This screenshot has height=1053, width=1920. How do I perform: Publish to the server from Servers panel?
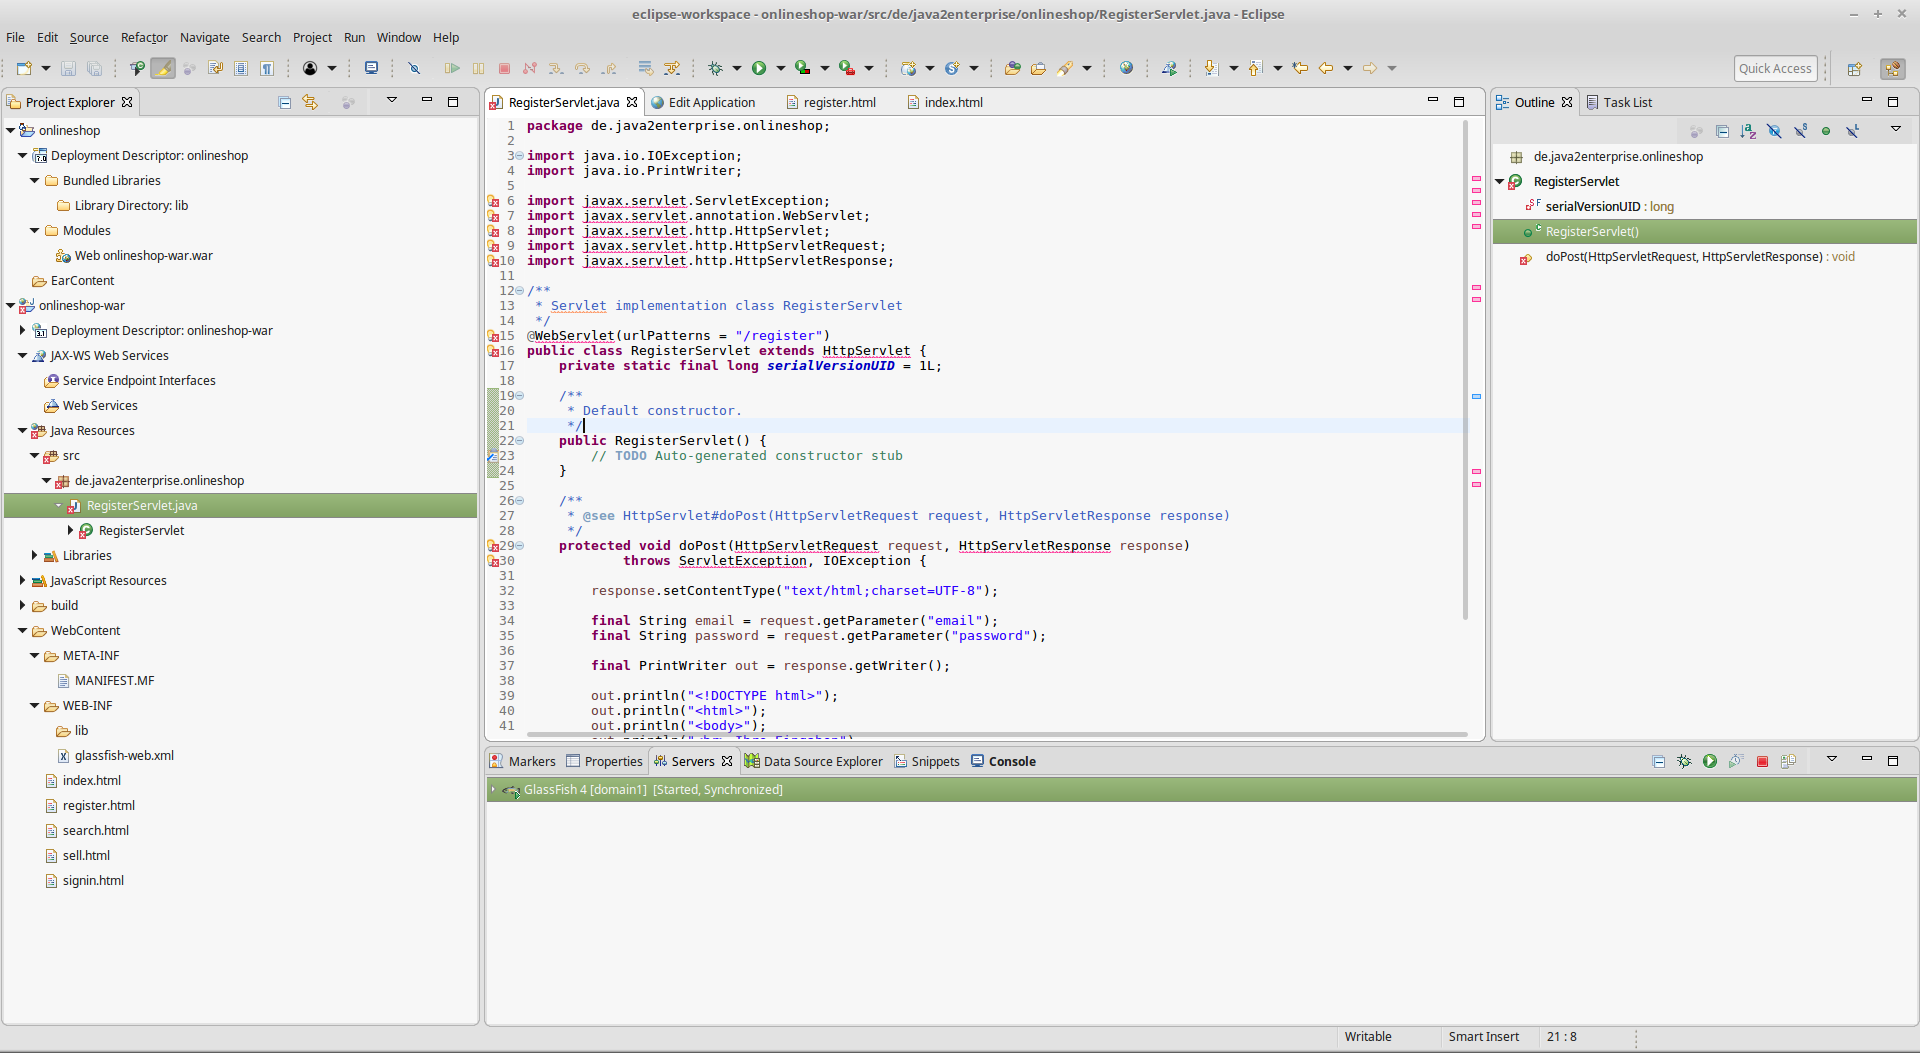tap(1788, 762)
